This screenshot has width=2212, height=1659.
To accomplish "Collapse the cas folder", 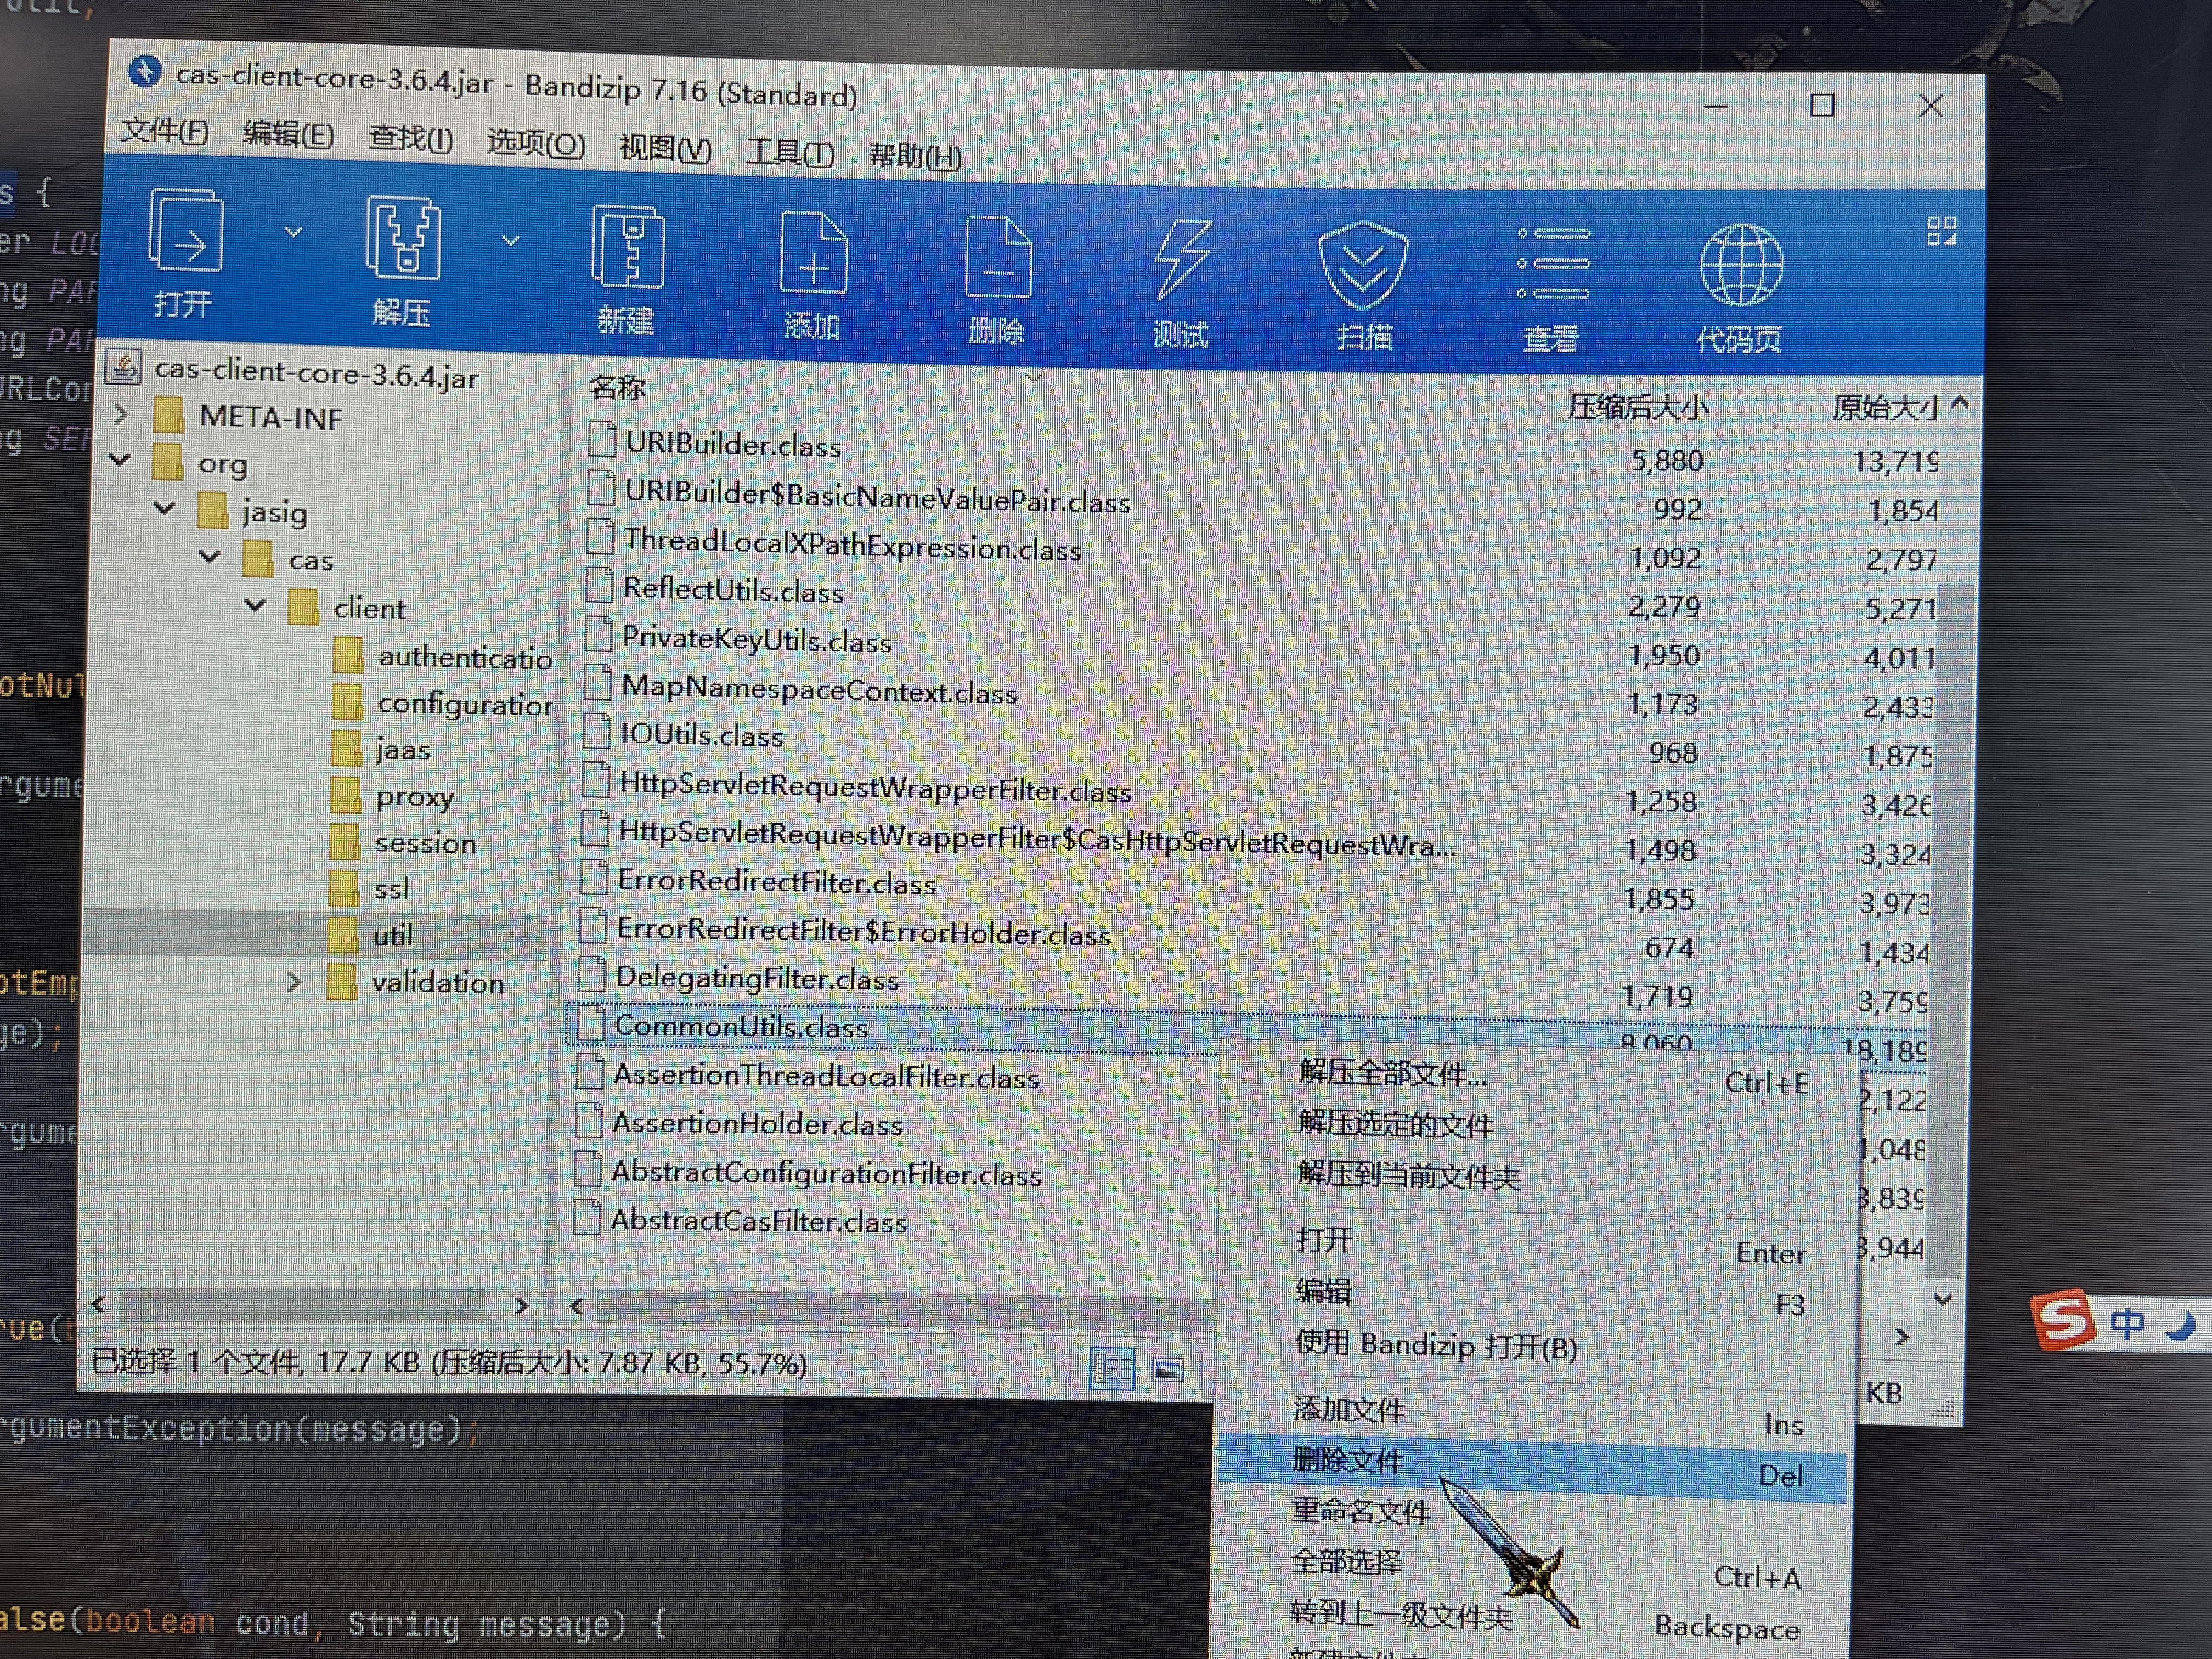I will [210, 556].
